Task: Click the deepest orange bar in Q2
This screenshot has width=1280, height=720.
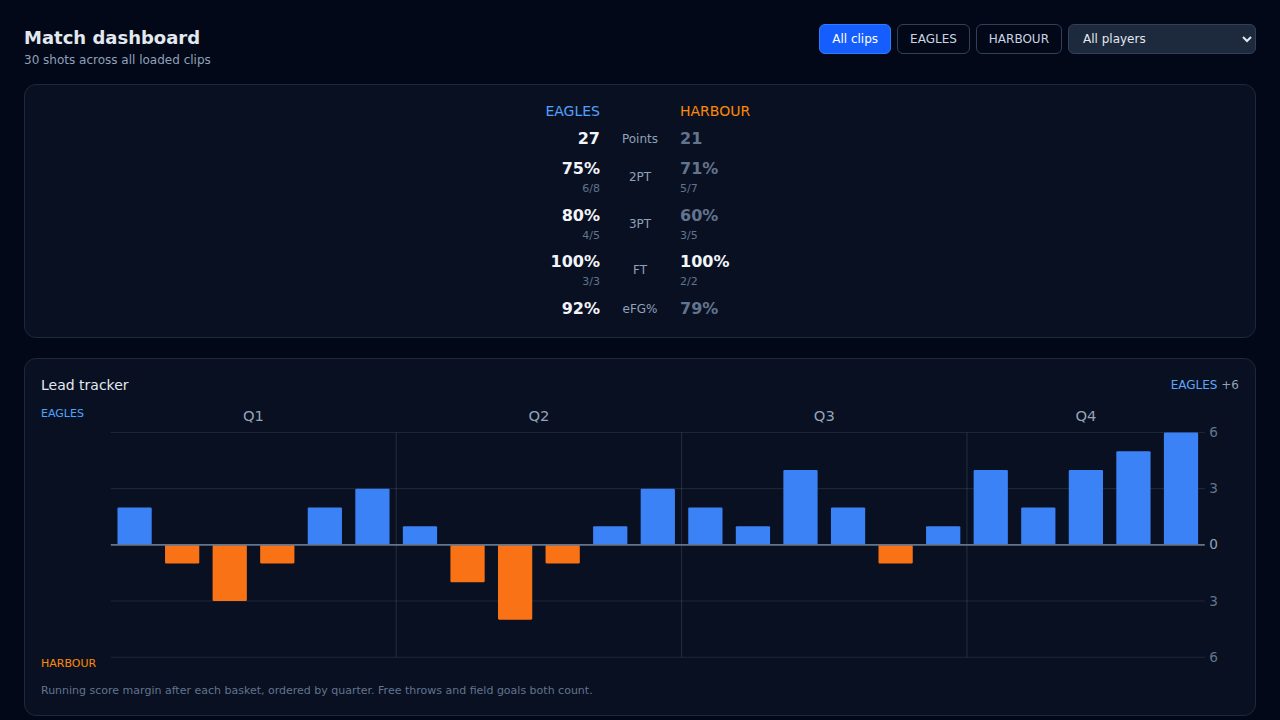Action: (x=515, y=582)
